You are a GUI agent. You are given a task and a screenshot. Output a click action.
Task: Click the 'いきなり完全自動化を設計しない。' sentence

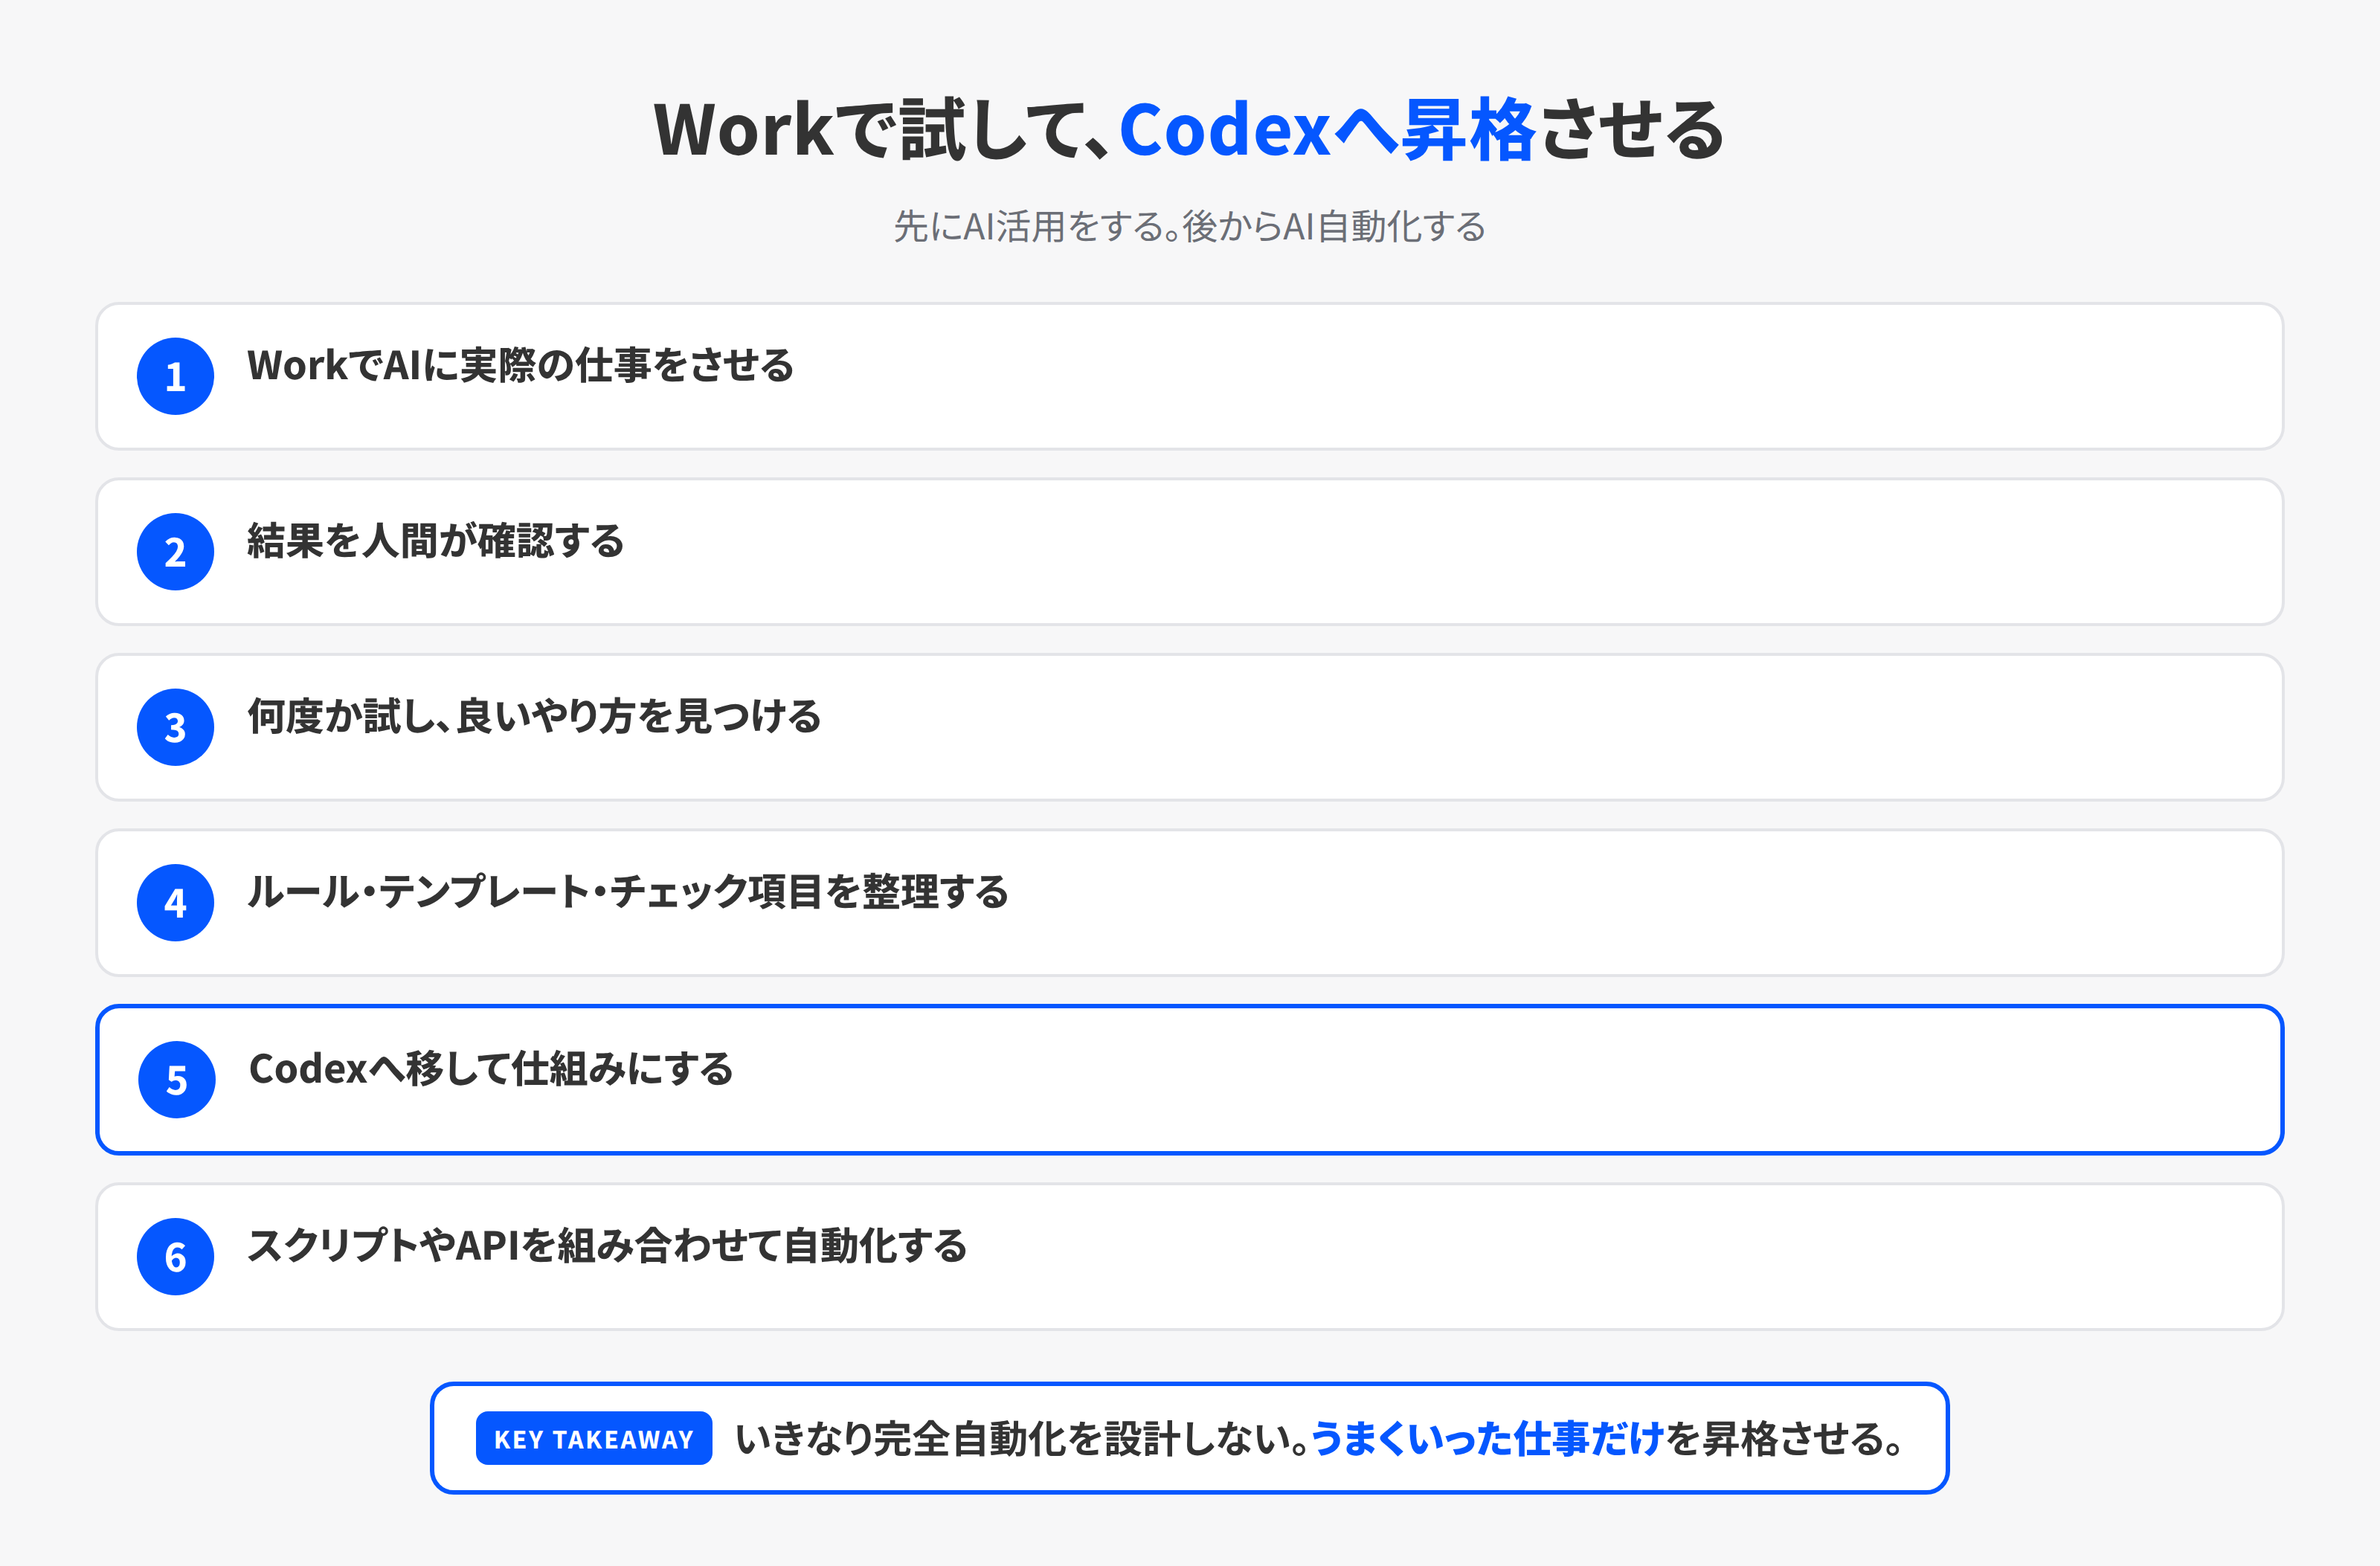(1022, 1439)
